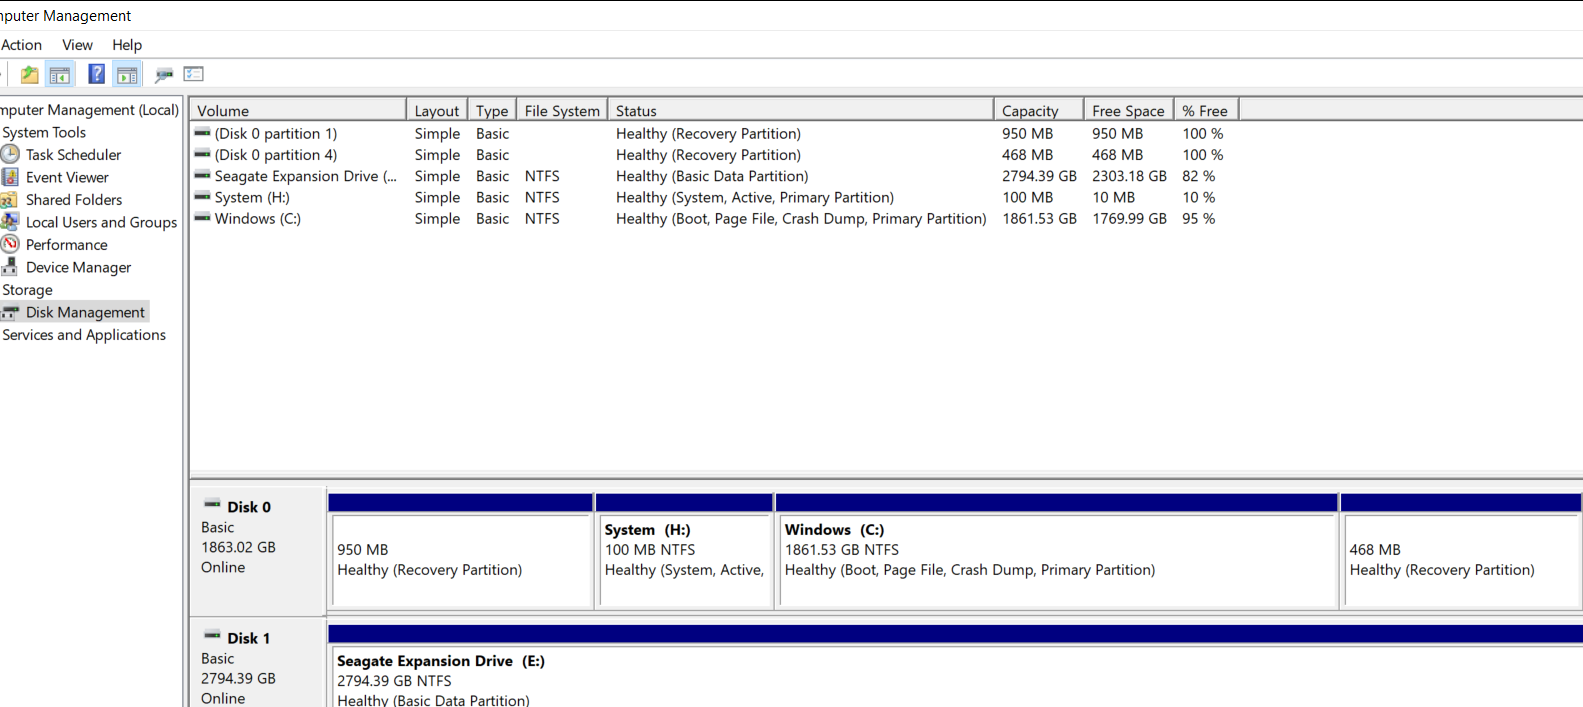1583x707 pixels.
Task: Select the Device Manager node
Action: tap(78, 267)
